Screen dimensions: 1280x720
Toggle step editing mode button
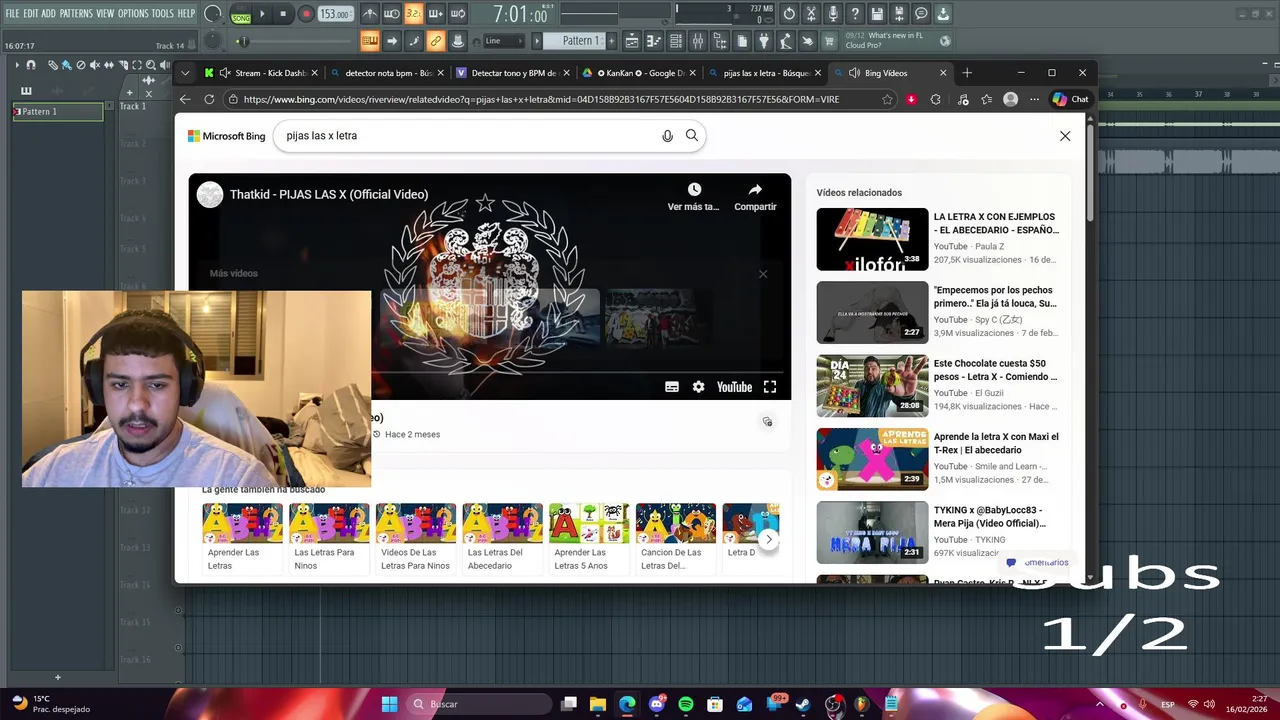click(x=414, y=41)
